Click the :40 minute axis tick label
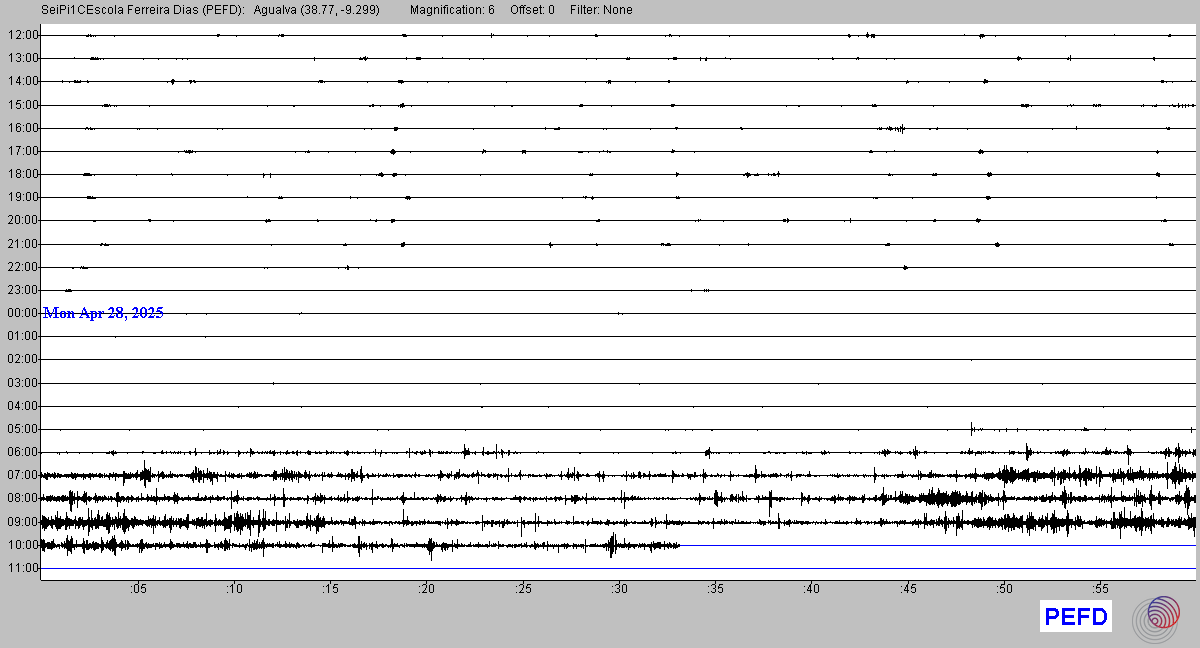 pos(811,588)
